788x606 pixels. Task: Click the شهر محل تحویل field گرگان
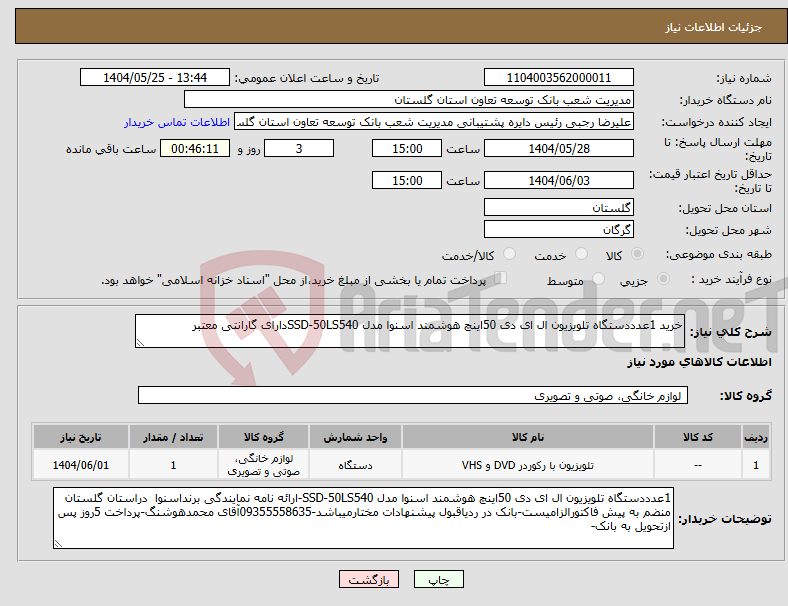[x=558, y=230]
